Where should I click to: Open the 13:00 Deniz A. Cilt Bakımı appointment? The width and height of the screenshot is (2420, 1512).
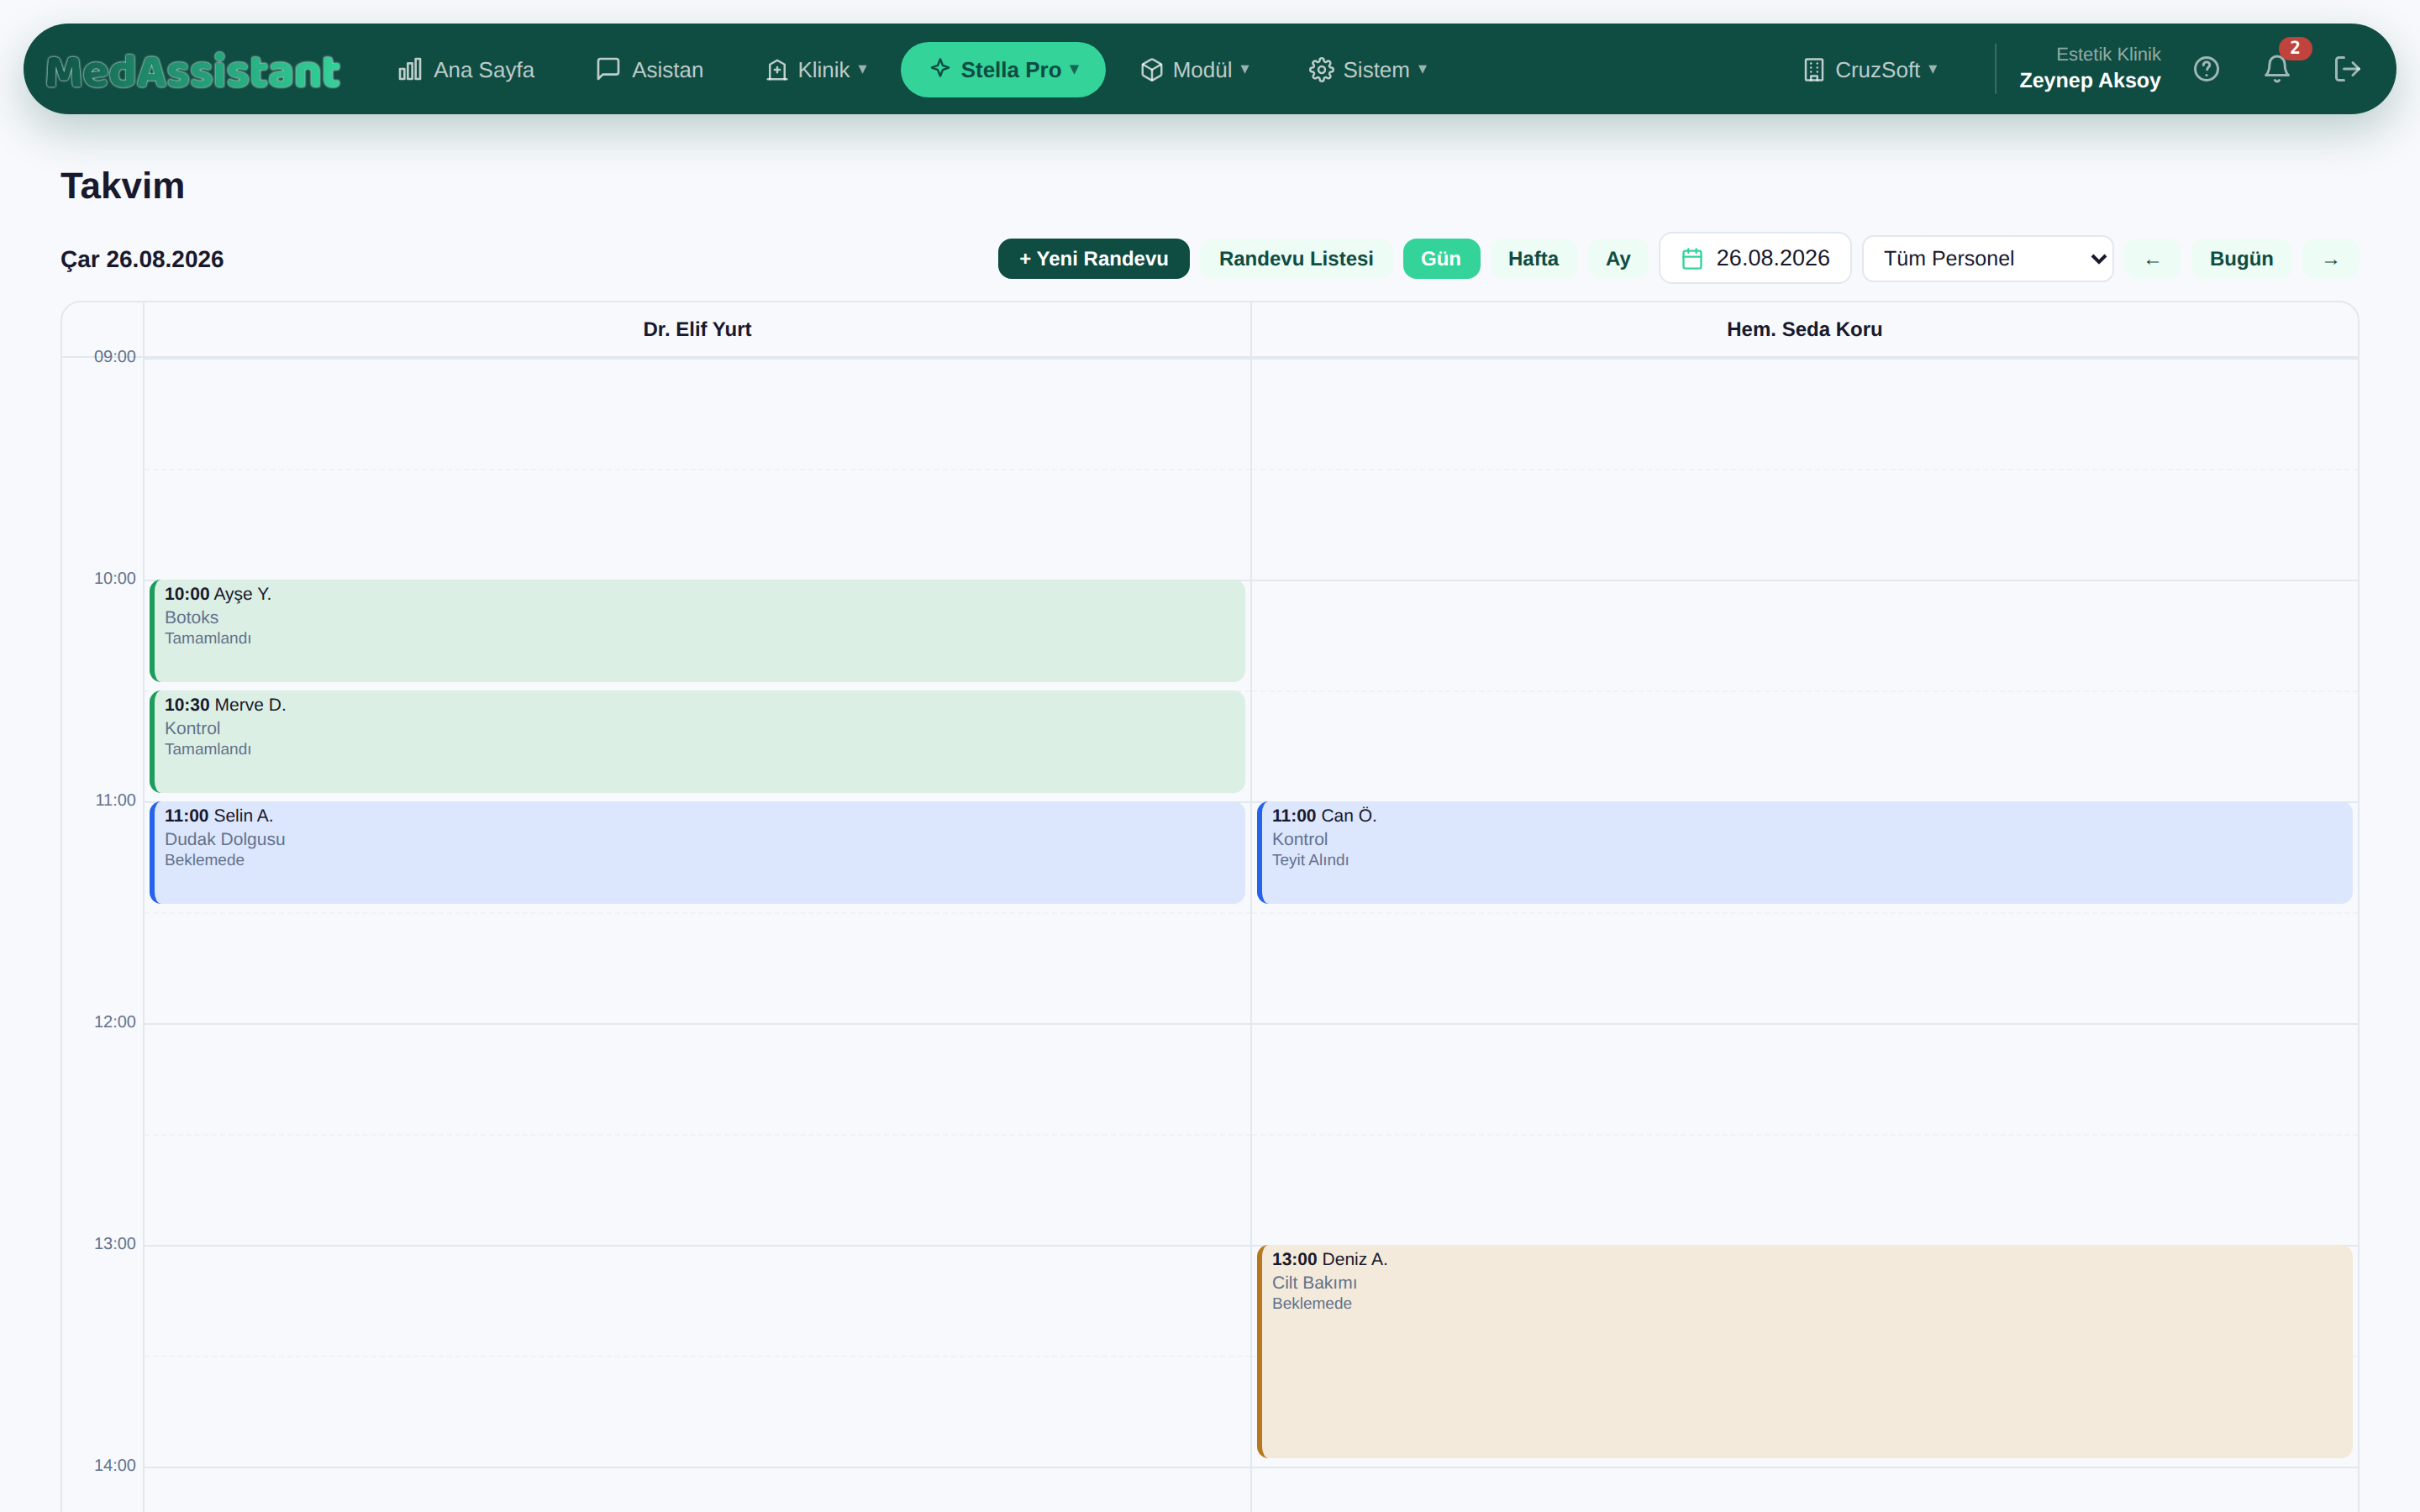point(1804,1351)
